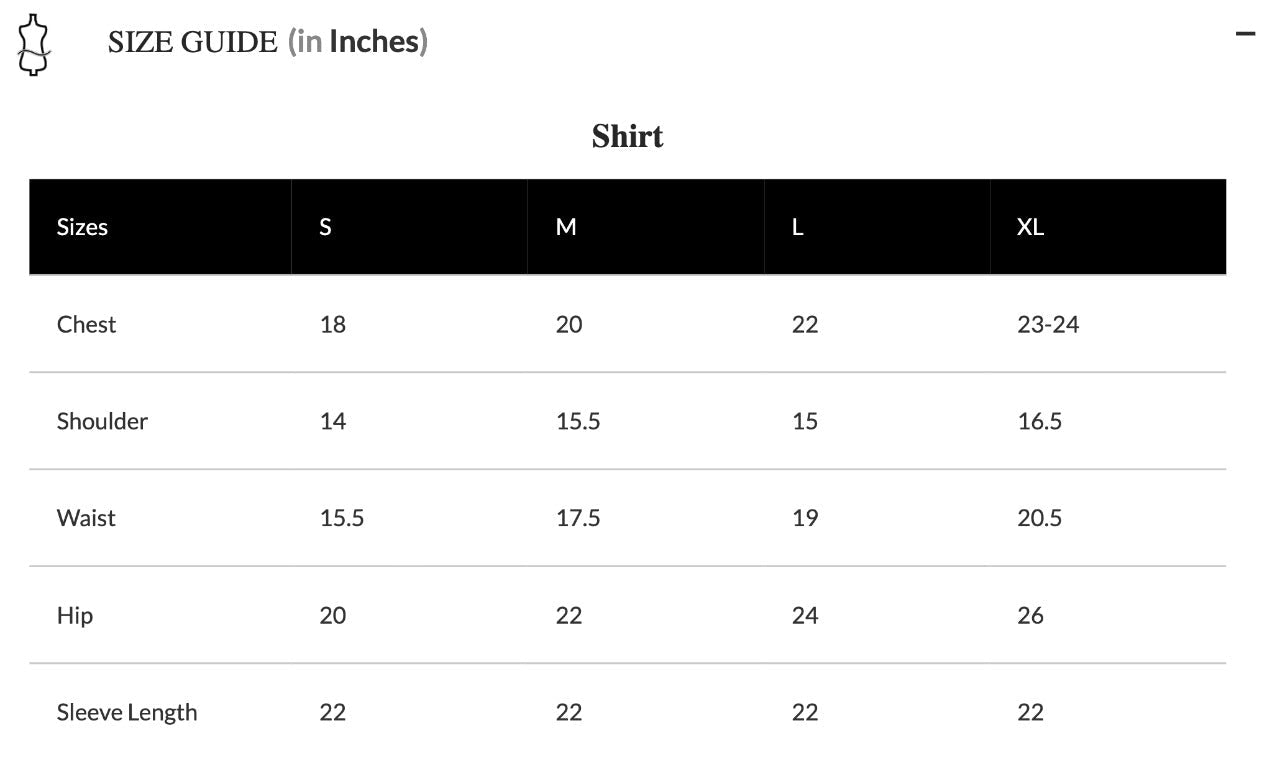
Task: Select the XL size column header
Action: point(1030,227)
